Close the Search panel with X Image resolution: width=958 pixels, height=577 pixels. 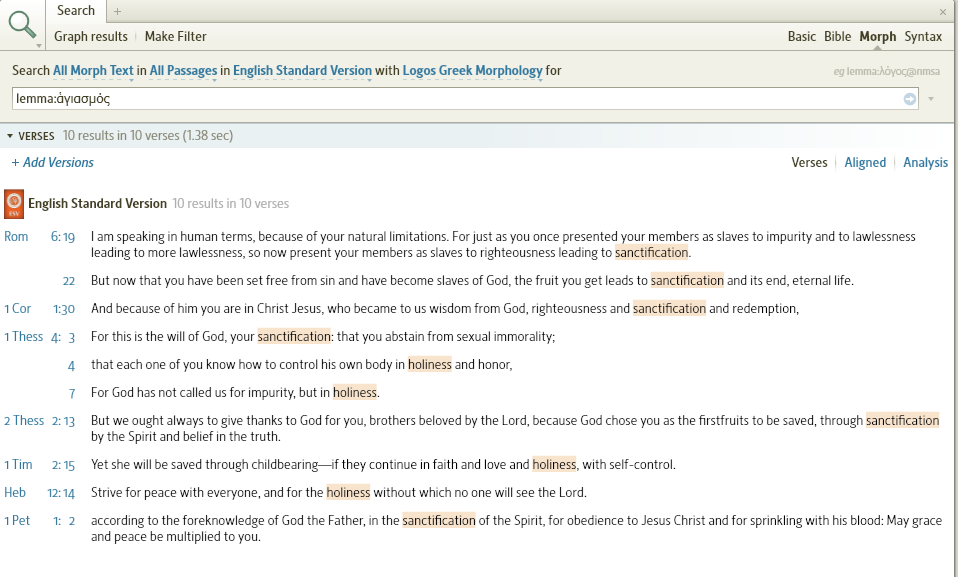coord(943,12)
